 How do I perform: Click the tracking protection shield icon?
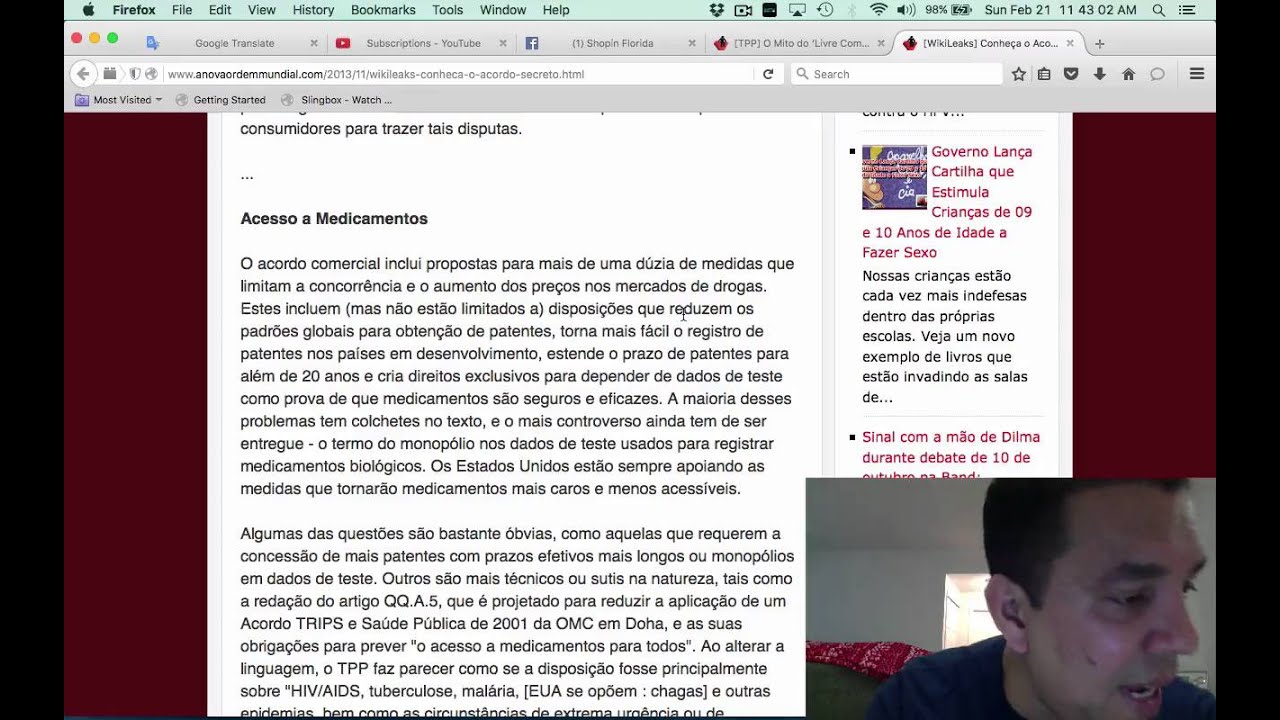[134, 74]
